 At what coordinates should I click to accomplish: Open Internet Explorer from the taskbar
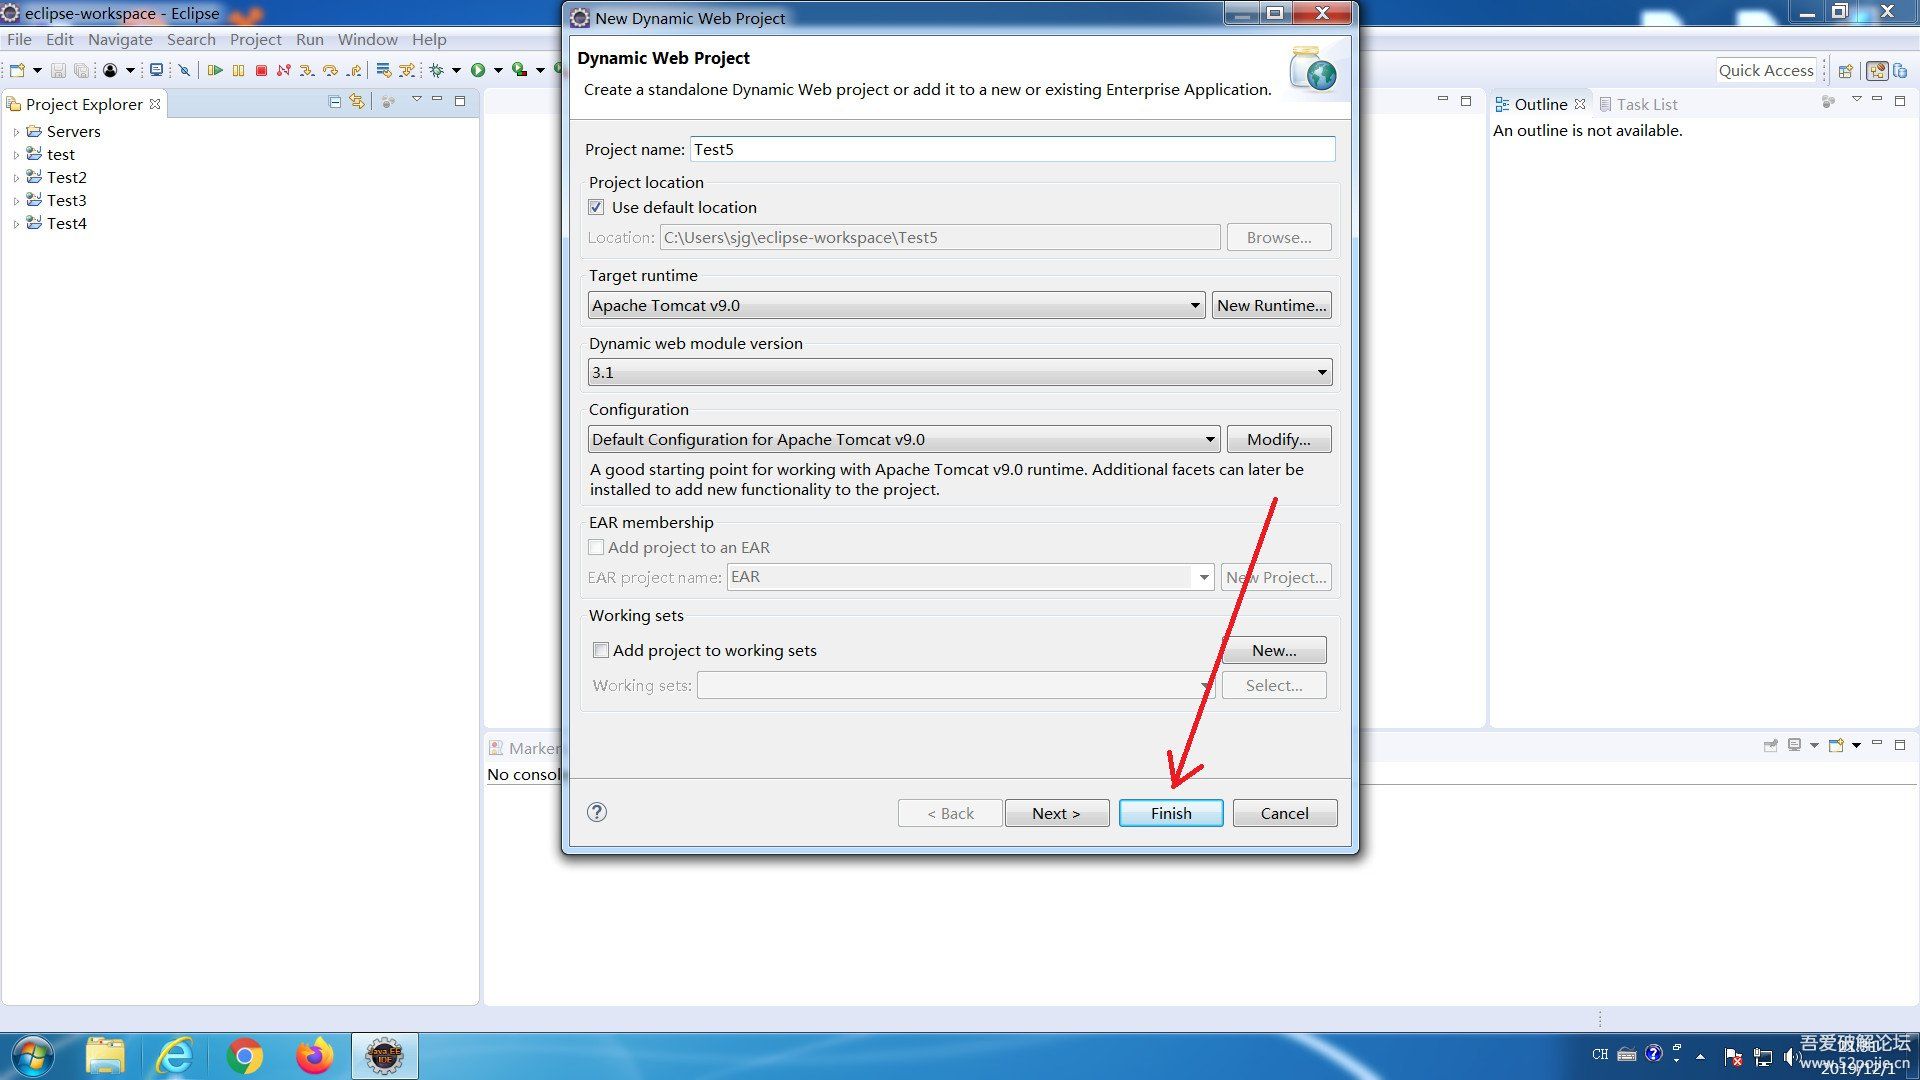(x=175, y=1056)
